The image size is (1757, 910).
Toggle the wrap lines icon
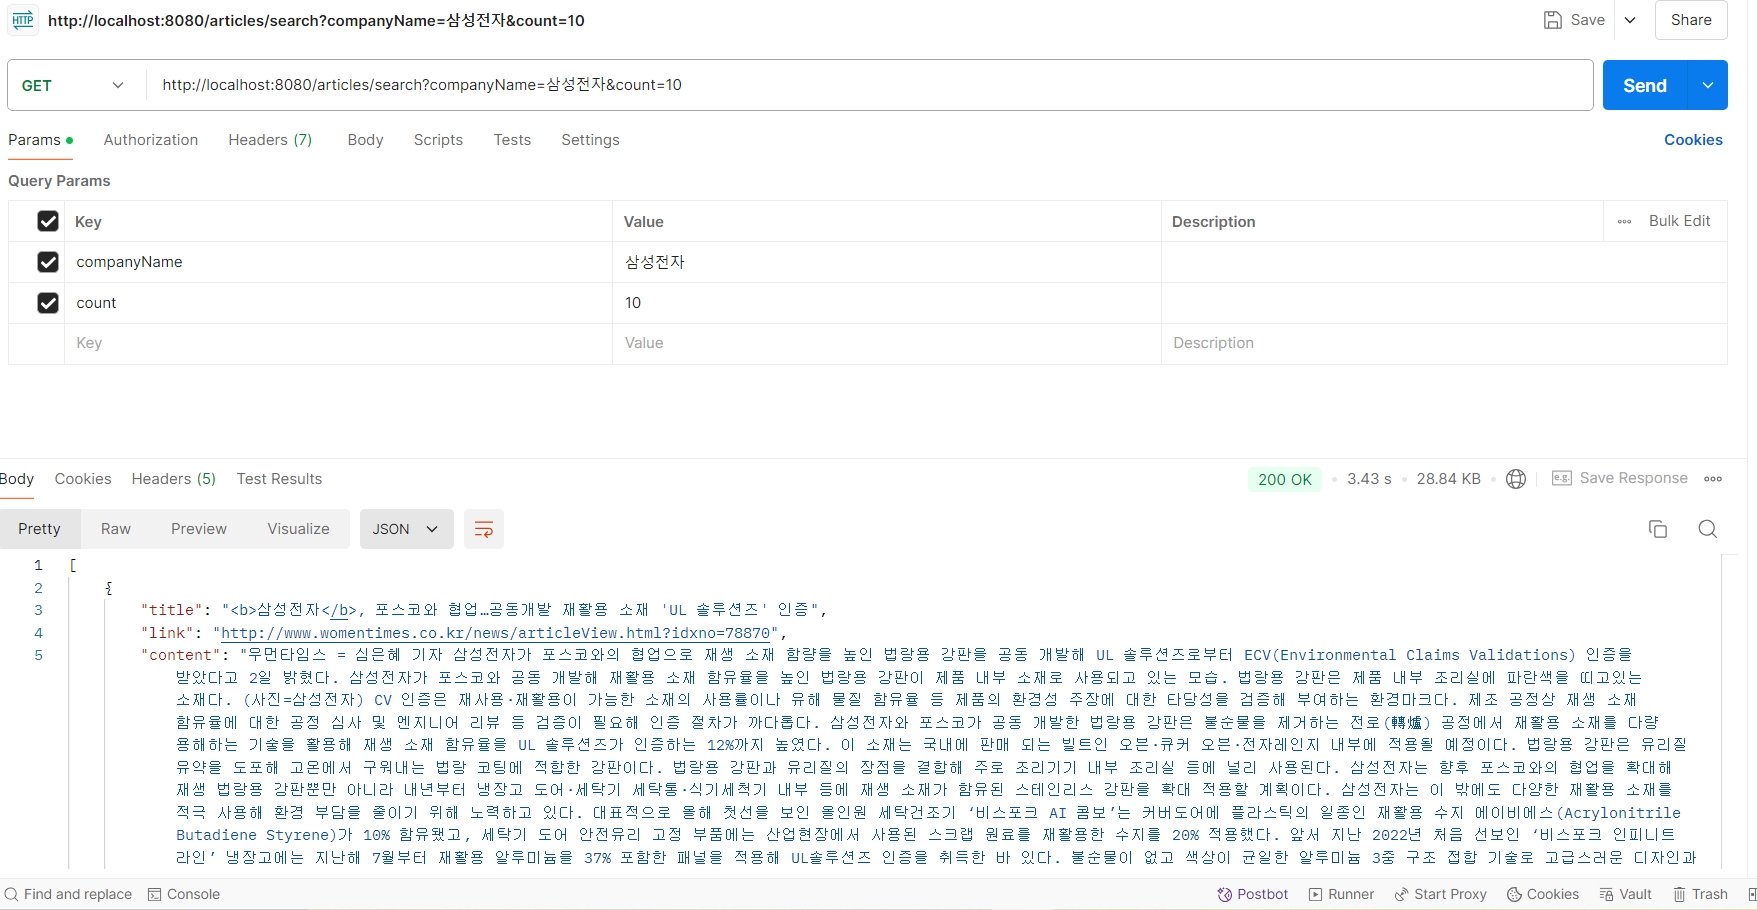(x=484, y=529)
